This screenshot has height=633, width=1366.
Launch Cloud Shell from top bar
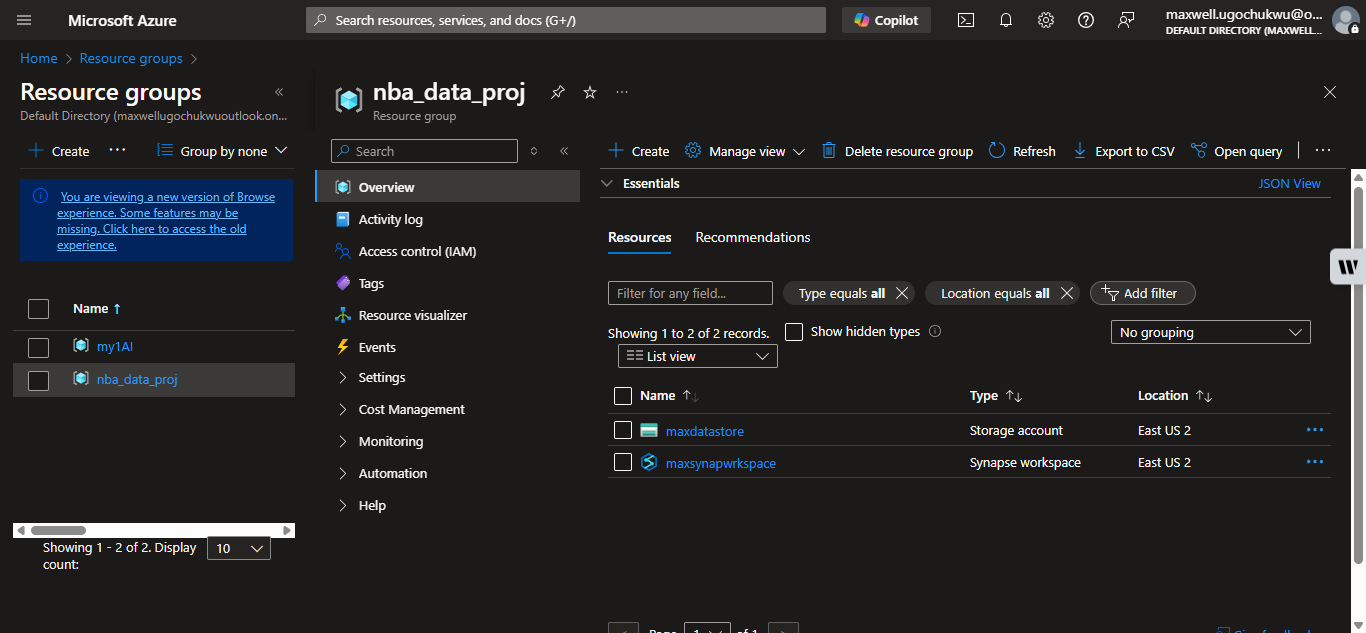tap(966, 20)
